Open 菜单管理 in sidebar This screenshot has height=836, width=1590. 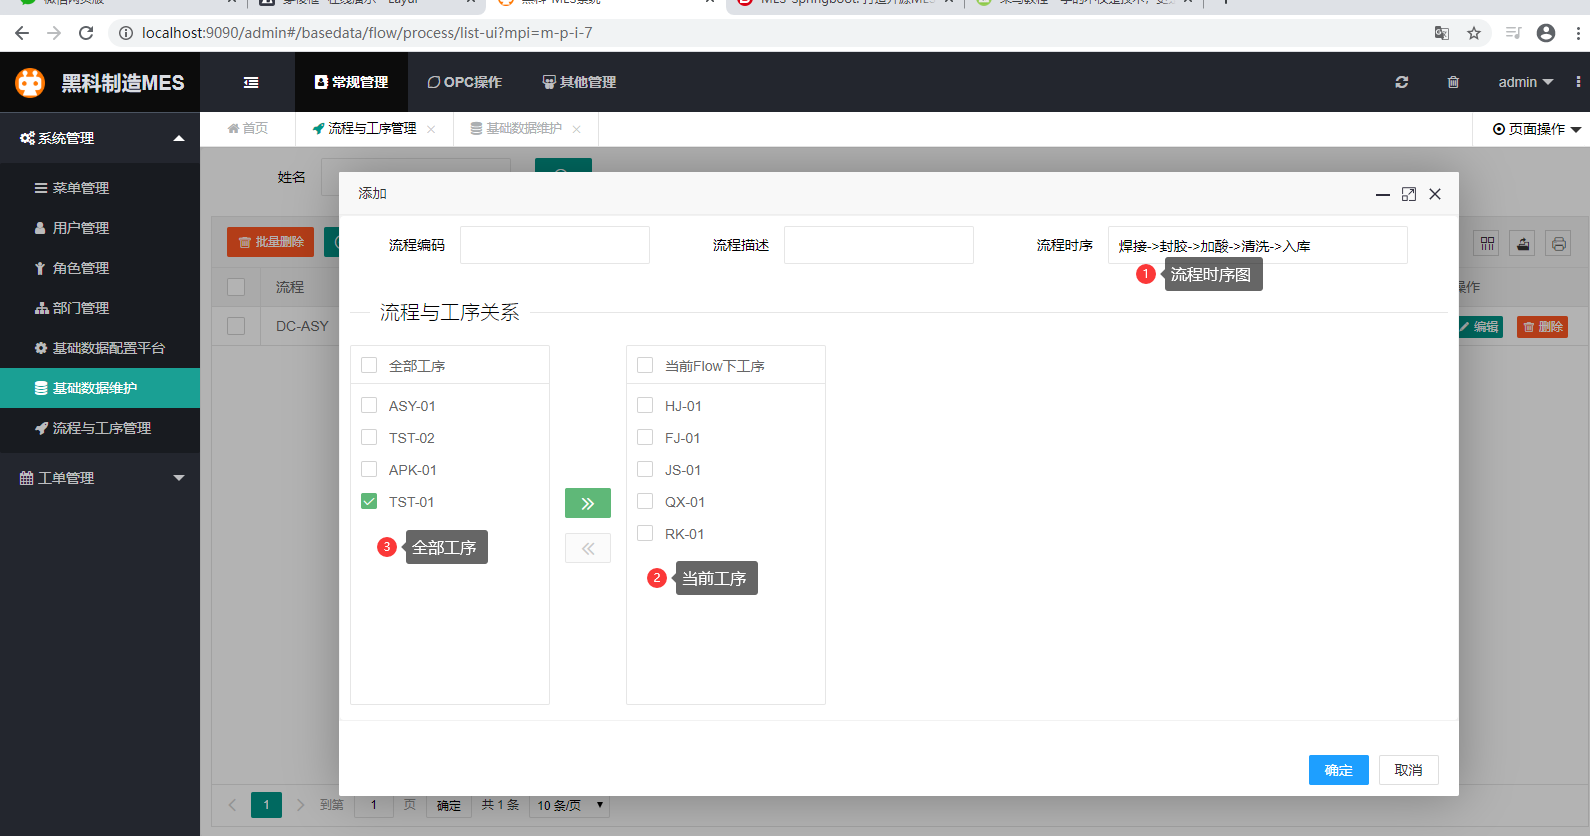pyautogui.click(x=100, y=188)
